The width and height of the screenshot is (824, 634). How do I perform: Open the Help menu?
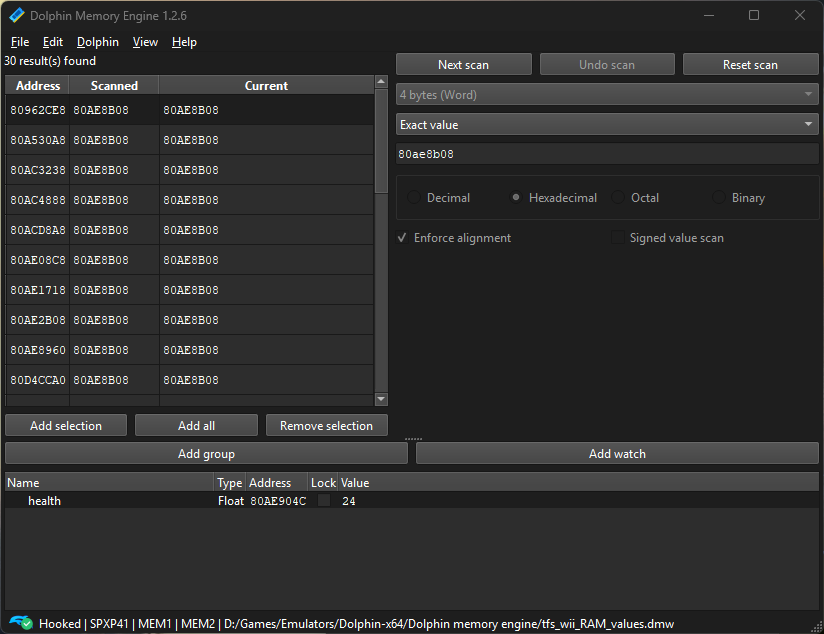[184, 42]
